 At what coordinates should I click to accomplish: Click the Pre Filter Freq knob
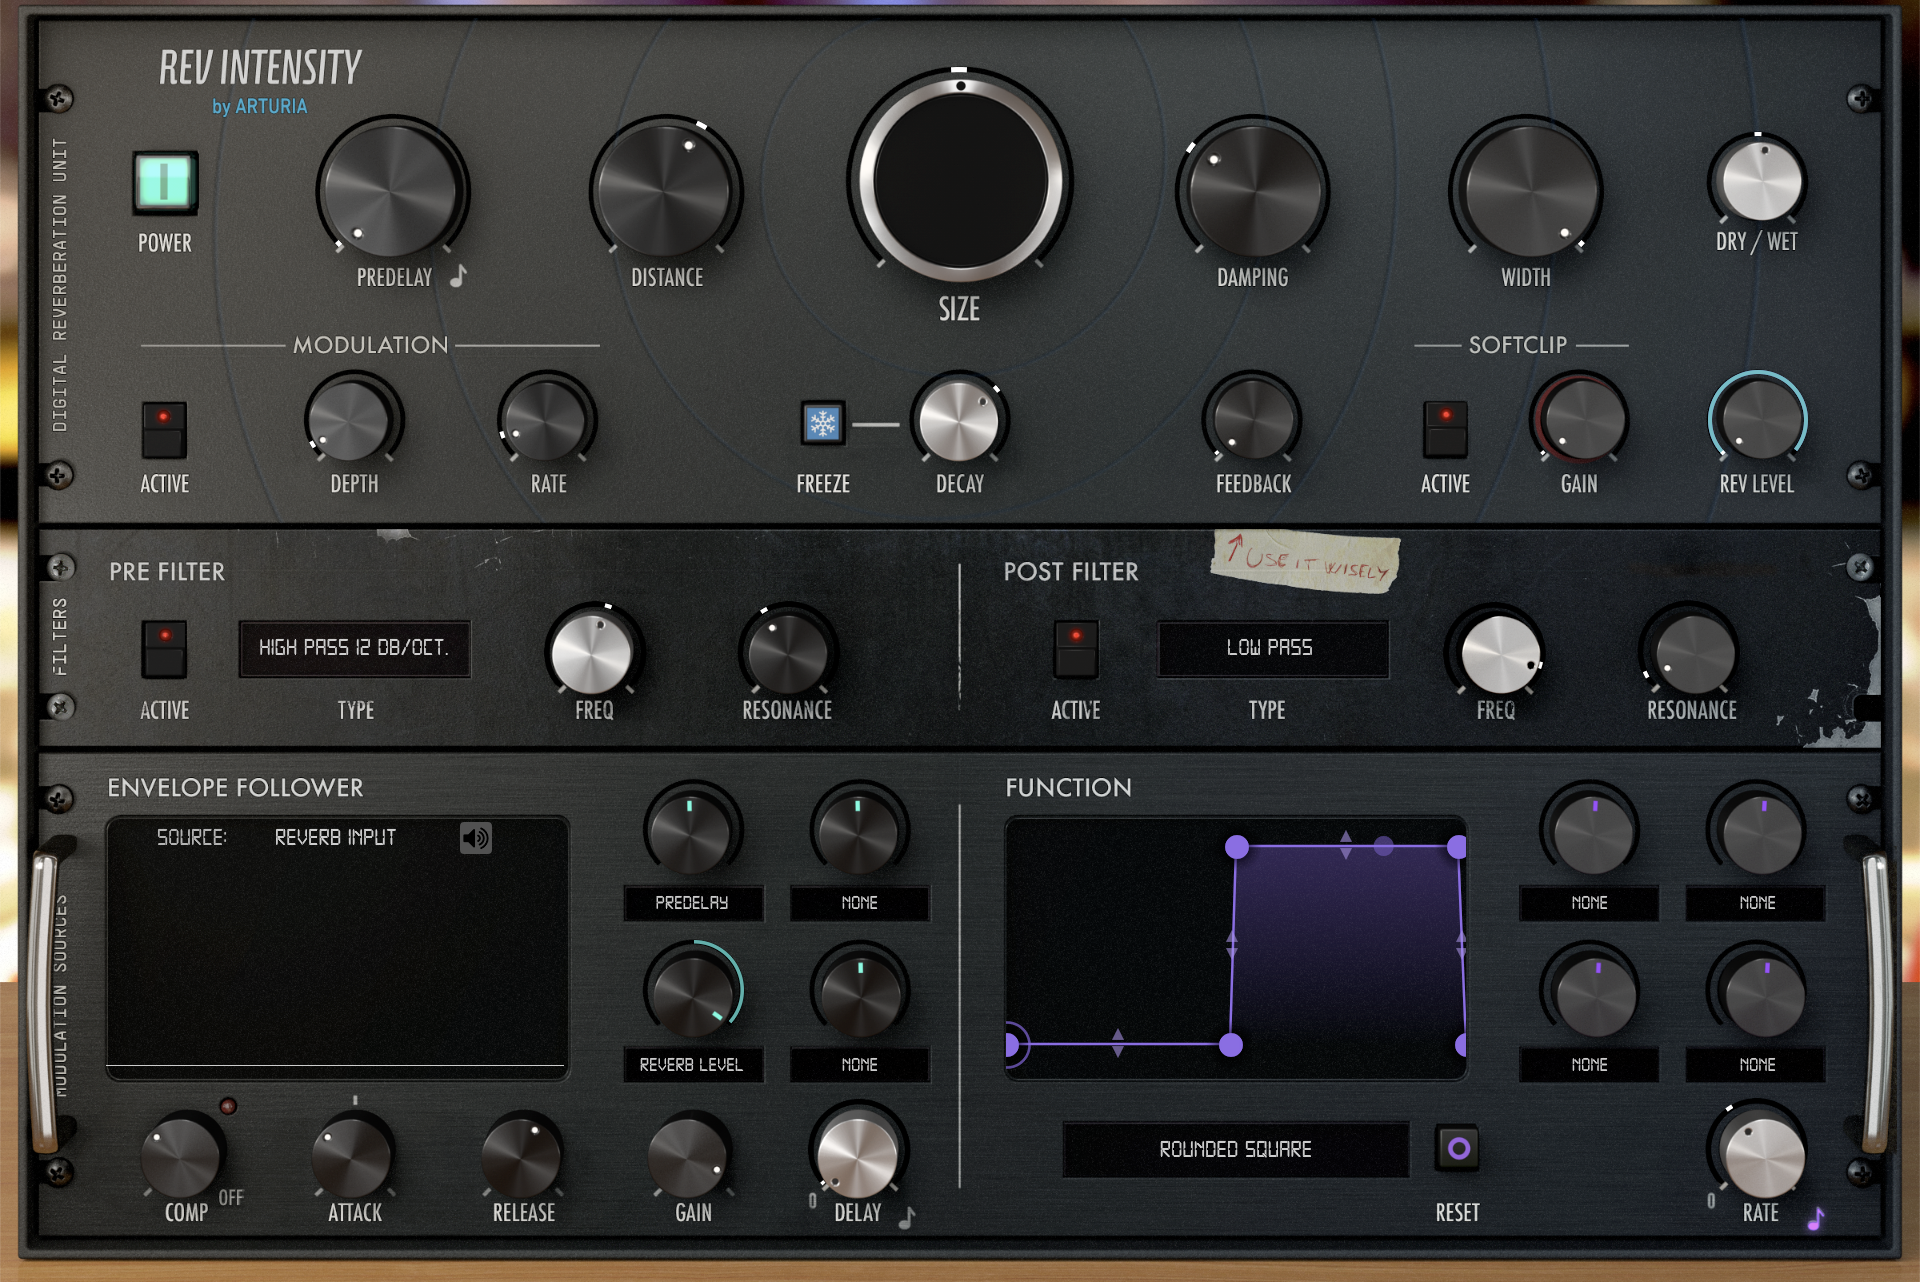point(592,653)
